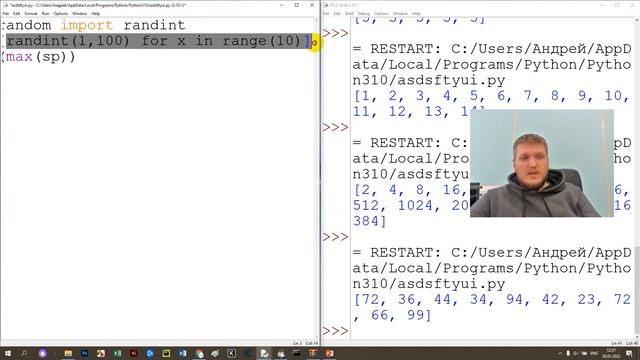Click the microphone tray icon
Image resolution: width=640 pixels, height=360 pixels.
[568, 353]
